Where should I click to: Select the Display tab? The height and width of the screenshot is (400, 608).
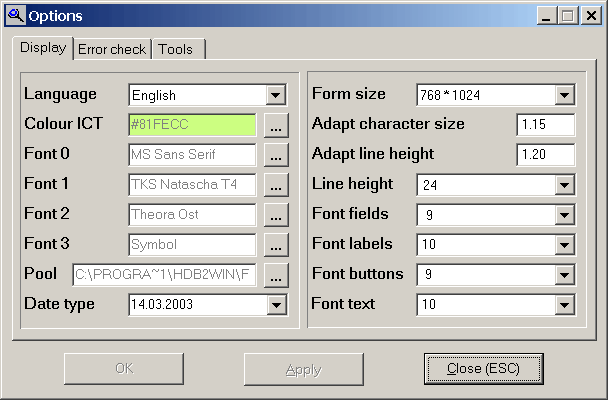43,48
